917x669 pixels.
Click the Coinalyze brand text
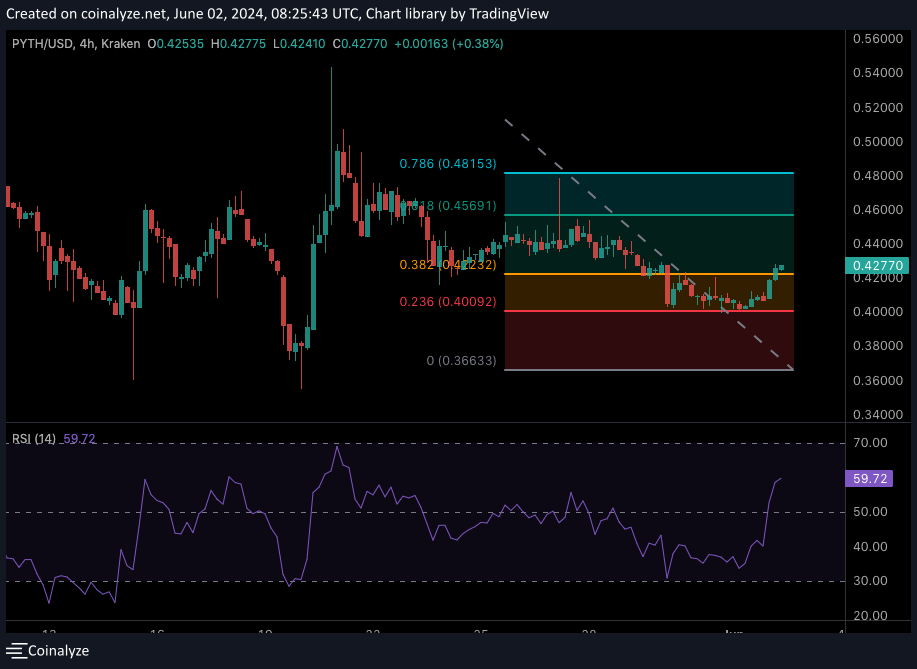point(58,650)
